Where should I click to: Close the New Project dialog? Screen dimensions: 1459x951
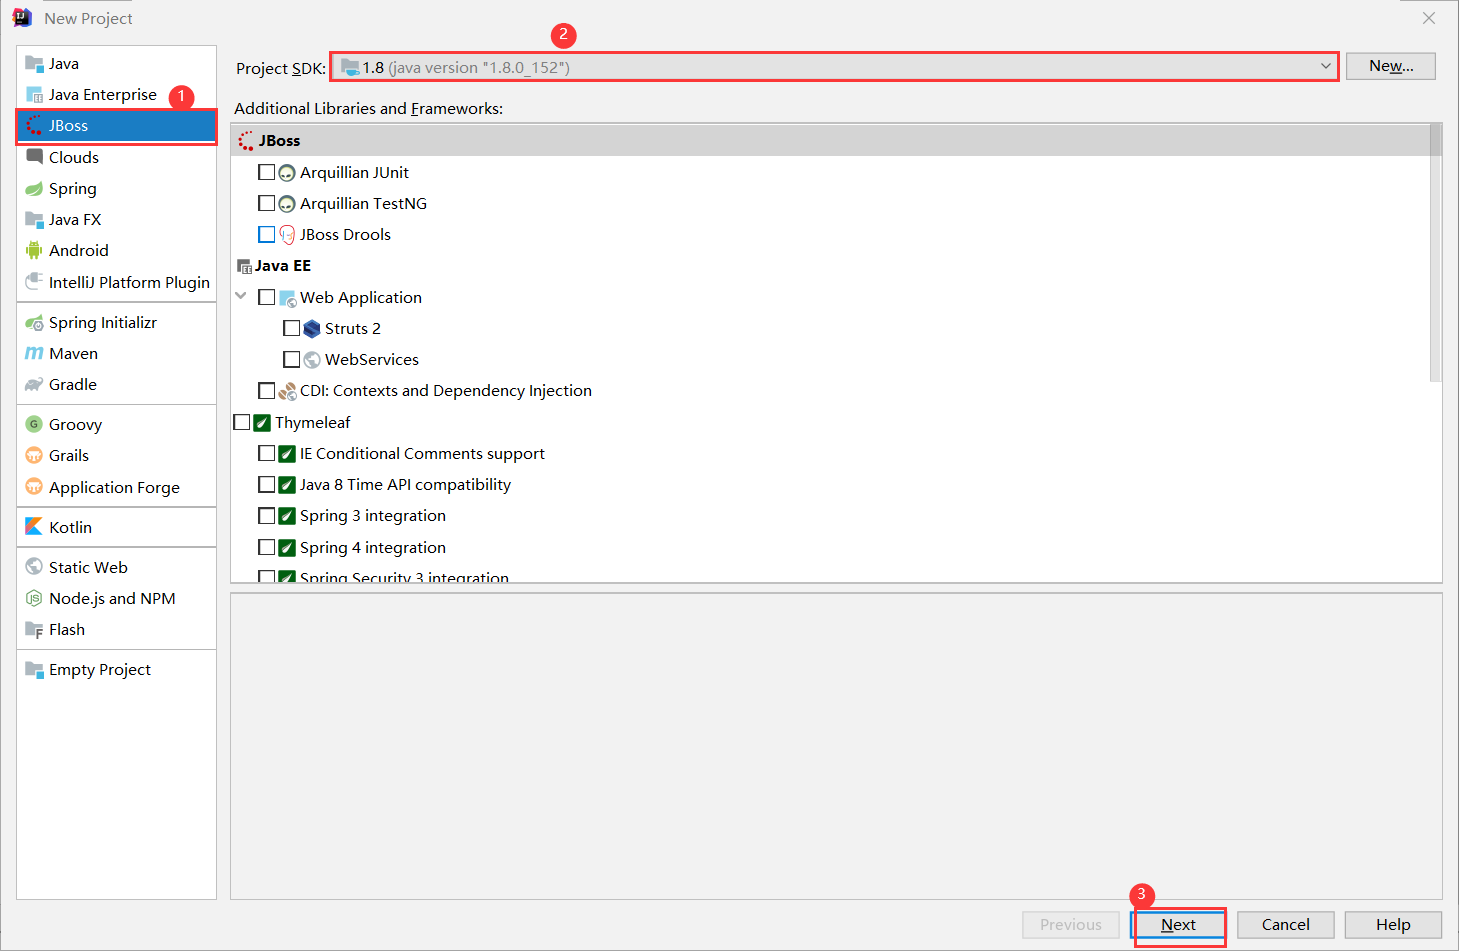[1429, 18]
